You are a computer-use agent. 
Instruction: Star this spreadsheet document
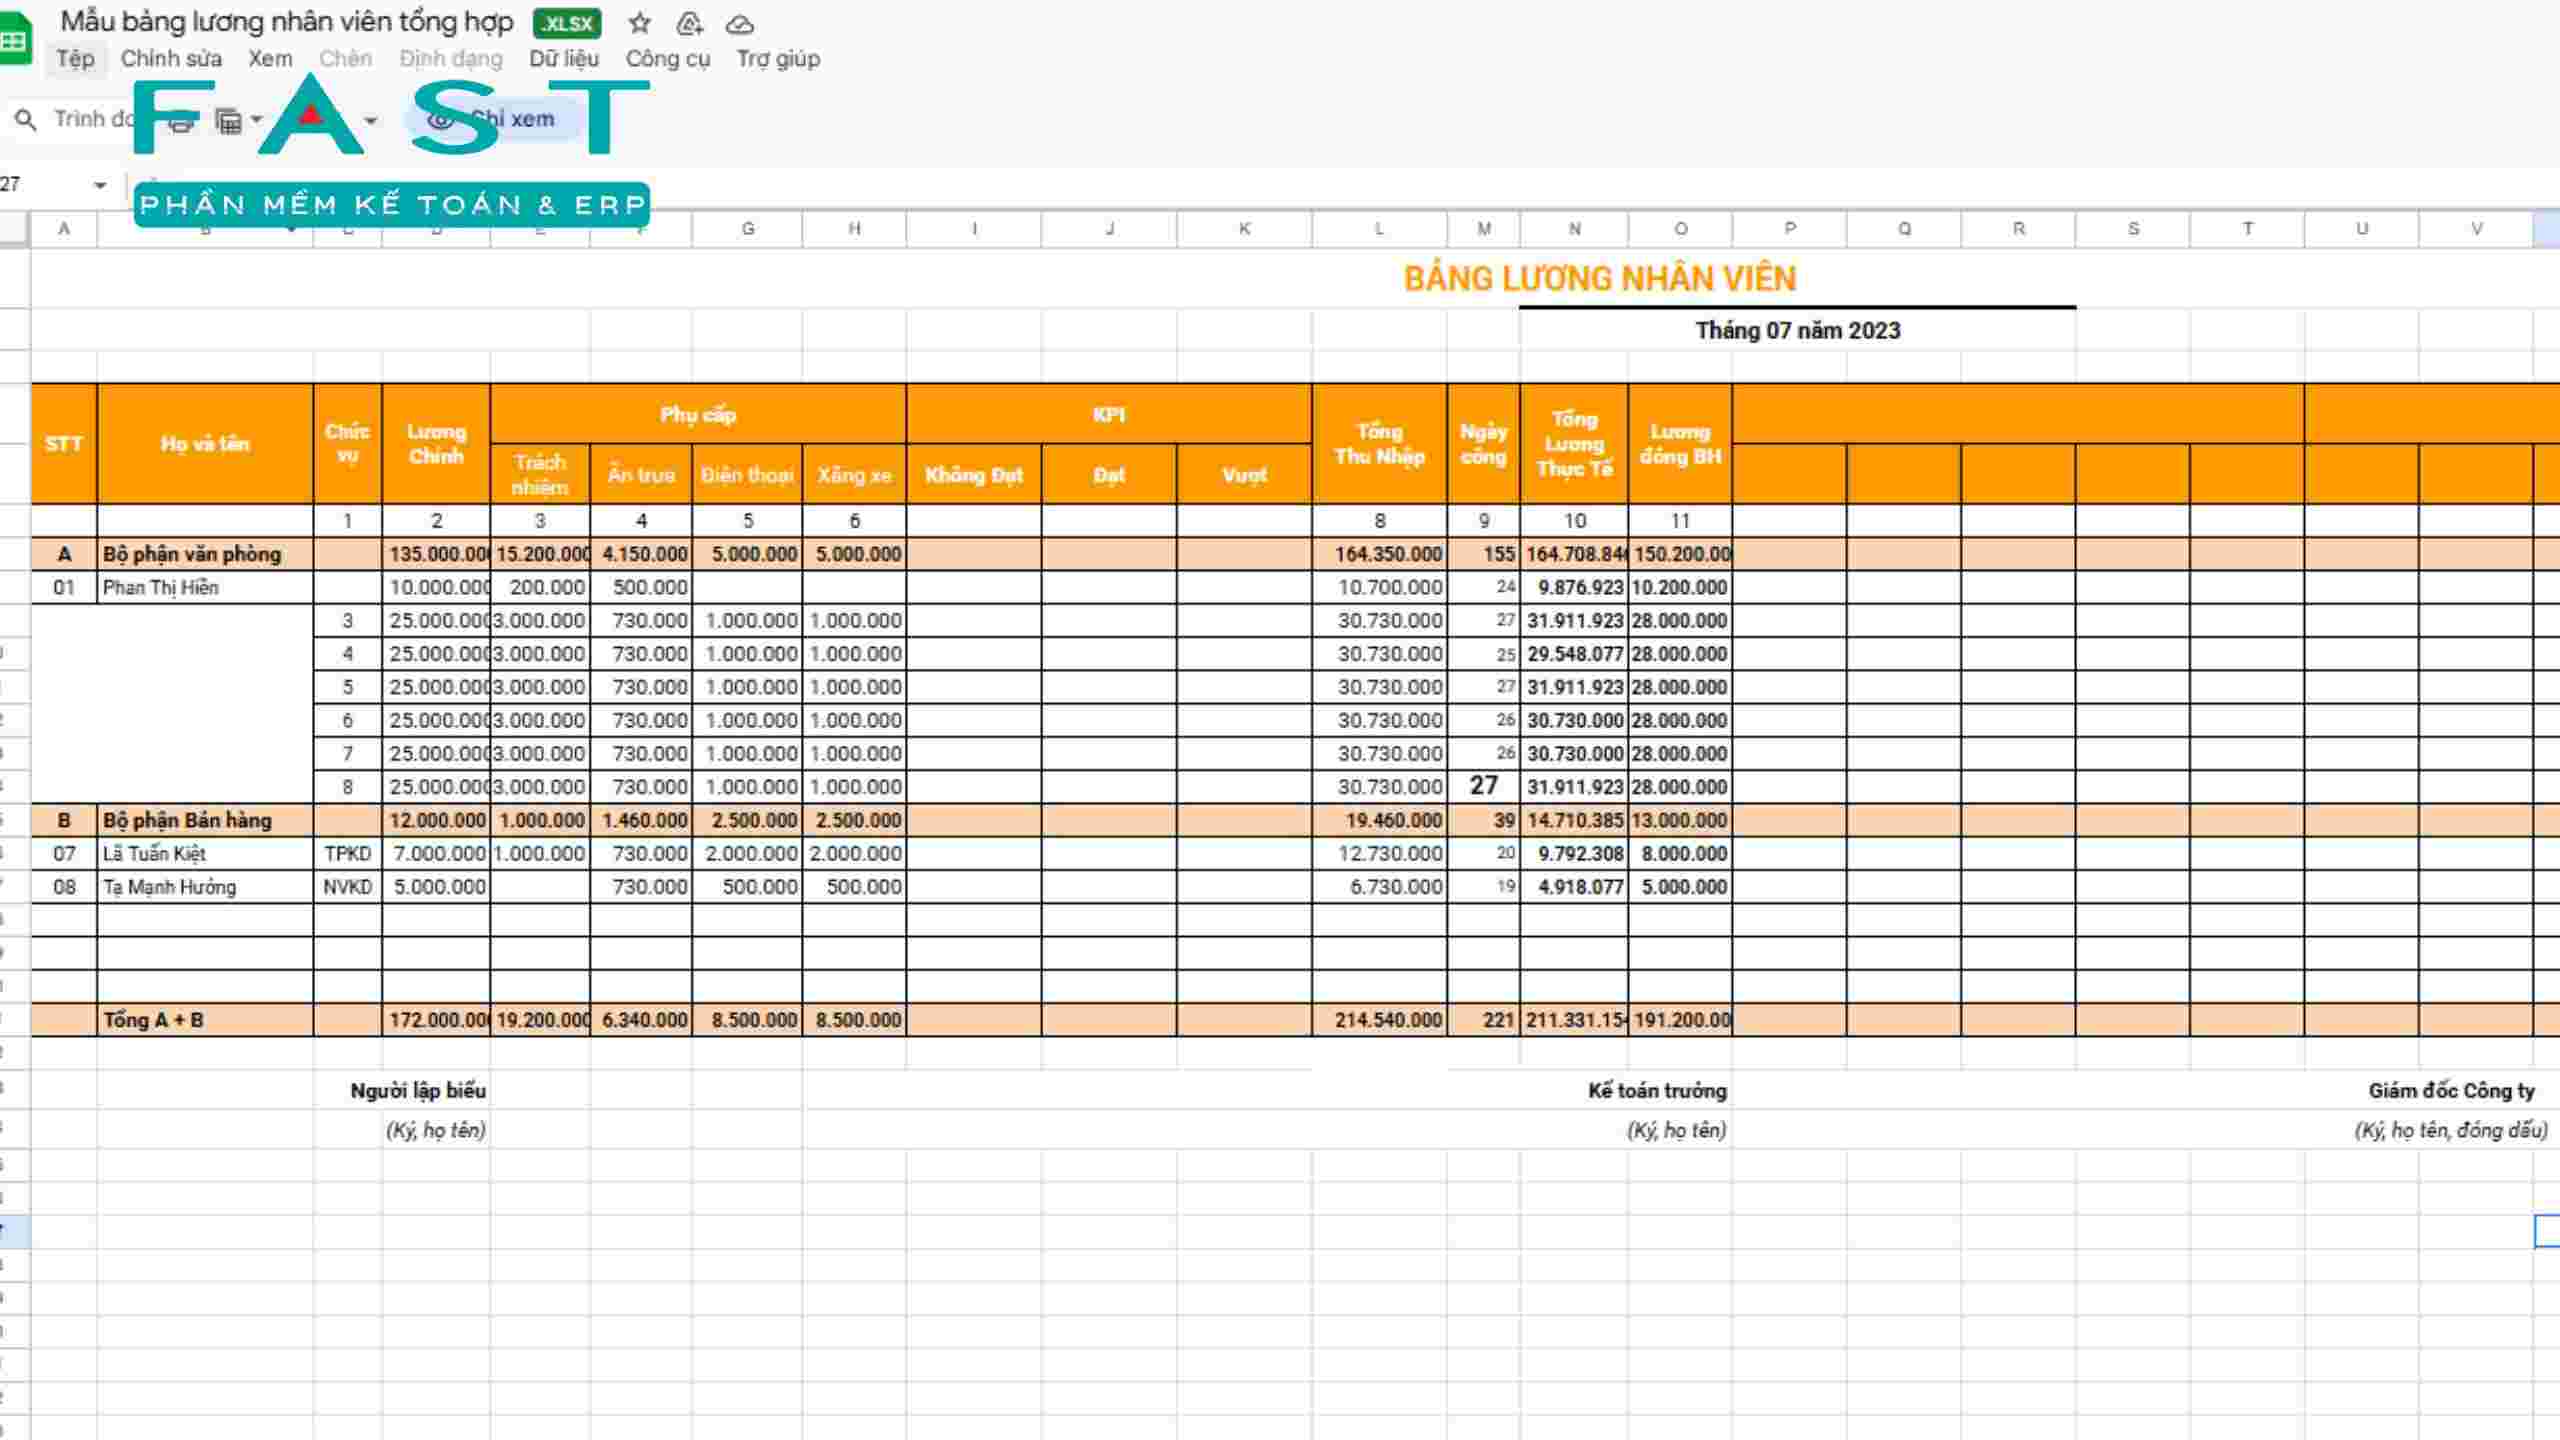click(640, 23)
